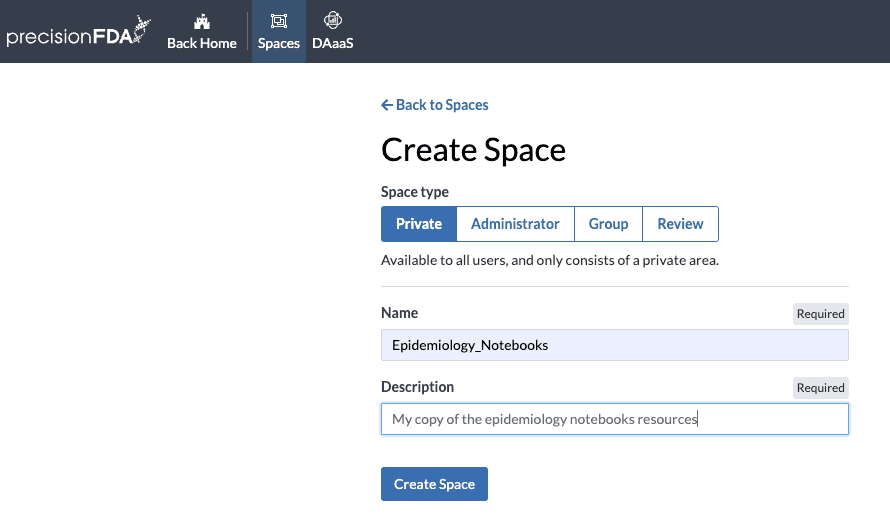This screenshot has height=523, width=890.
Task: Click the Back Home castle icon
Action: 201,21
